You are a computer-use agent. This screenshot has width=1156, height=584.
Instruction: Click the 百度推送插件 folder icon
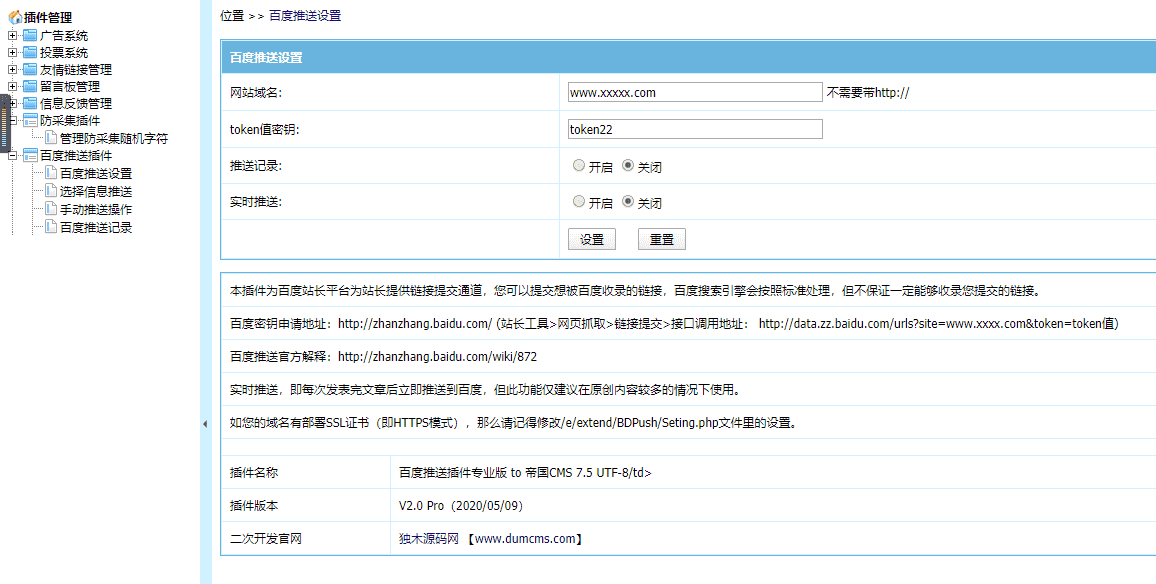[29, 156]
